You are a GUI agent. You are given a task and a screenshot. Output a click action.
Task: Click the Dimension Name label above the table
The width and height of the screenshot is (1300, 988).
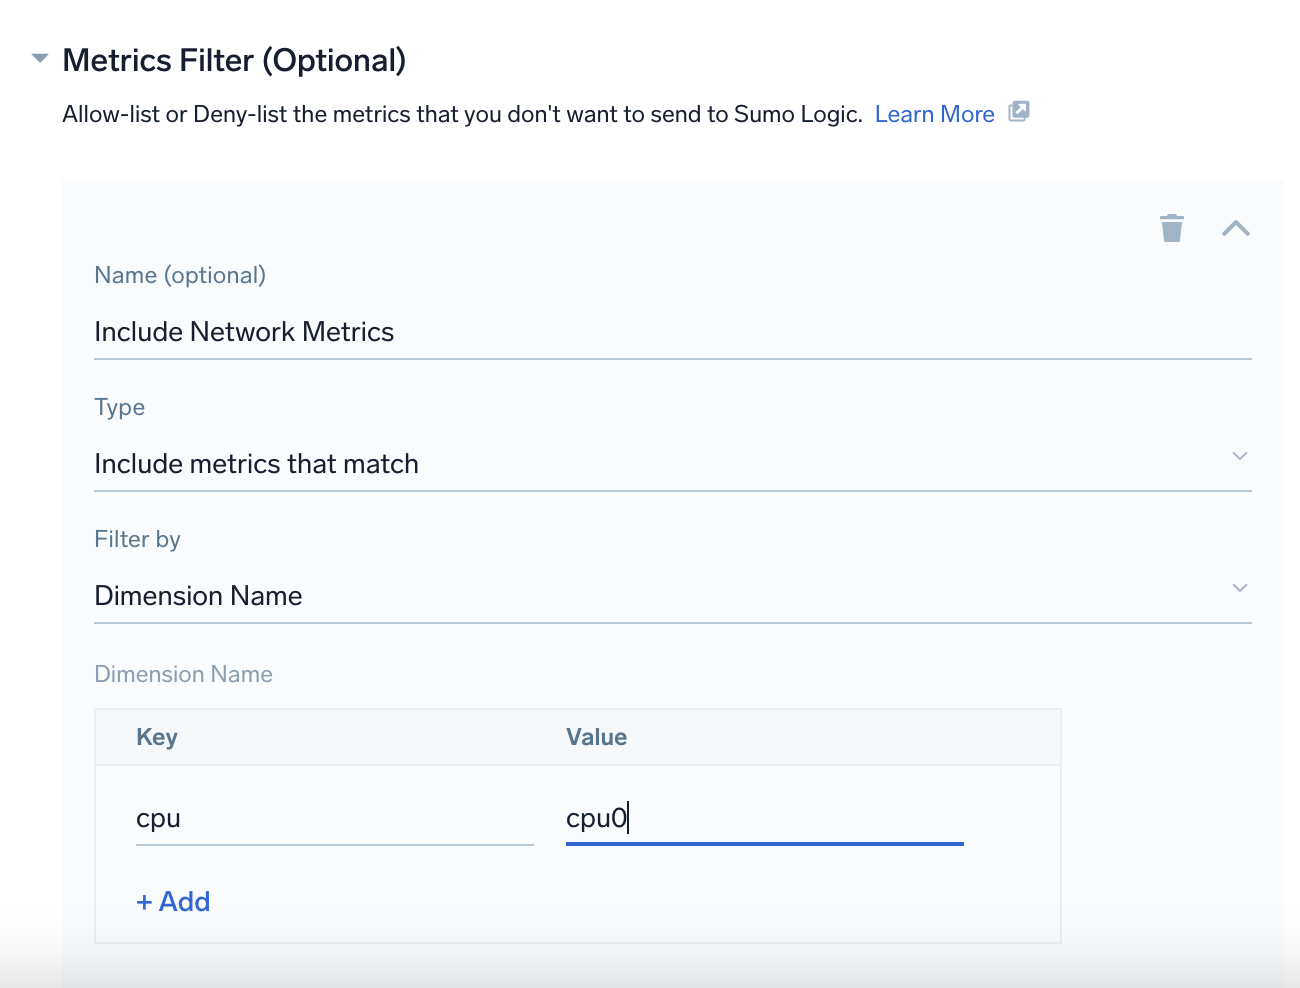(183, 674)
